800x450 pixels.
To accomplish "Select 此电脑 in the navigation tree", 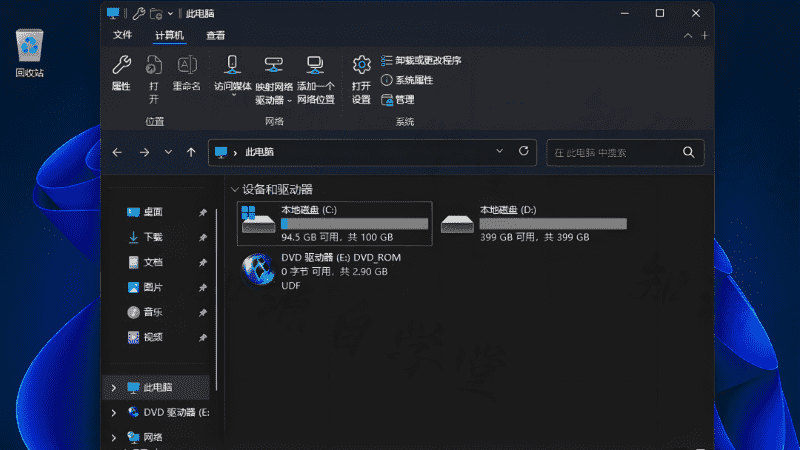I will coord(158,388).
